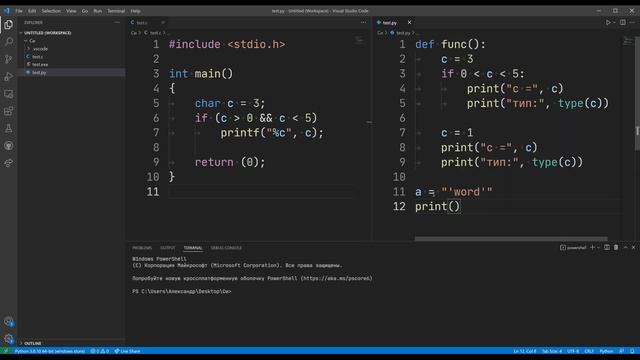Select test.py file in Explorer
The image size is (640, 360).
pyautogui.click(x=72, y=72)
